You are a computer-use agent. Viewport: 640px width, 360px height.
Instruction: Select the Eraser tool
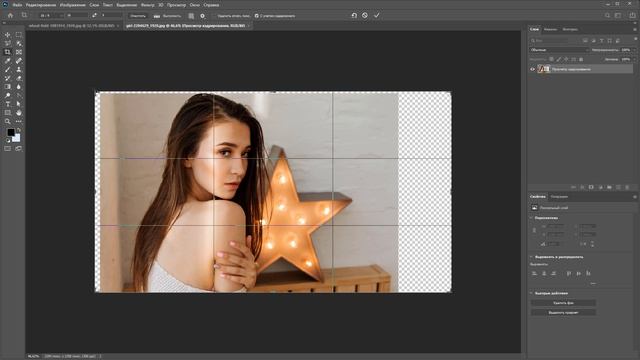[x=19, y=78]
